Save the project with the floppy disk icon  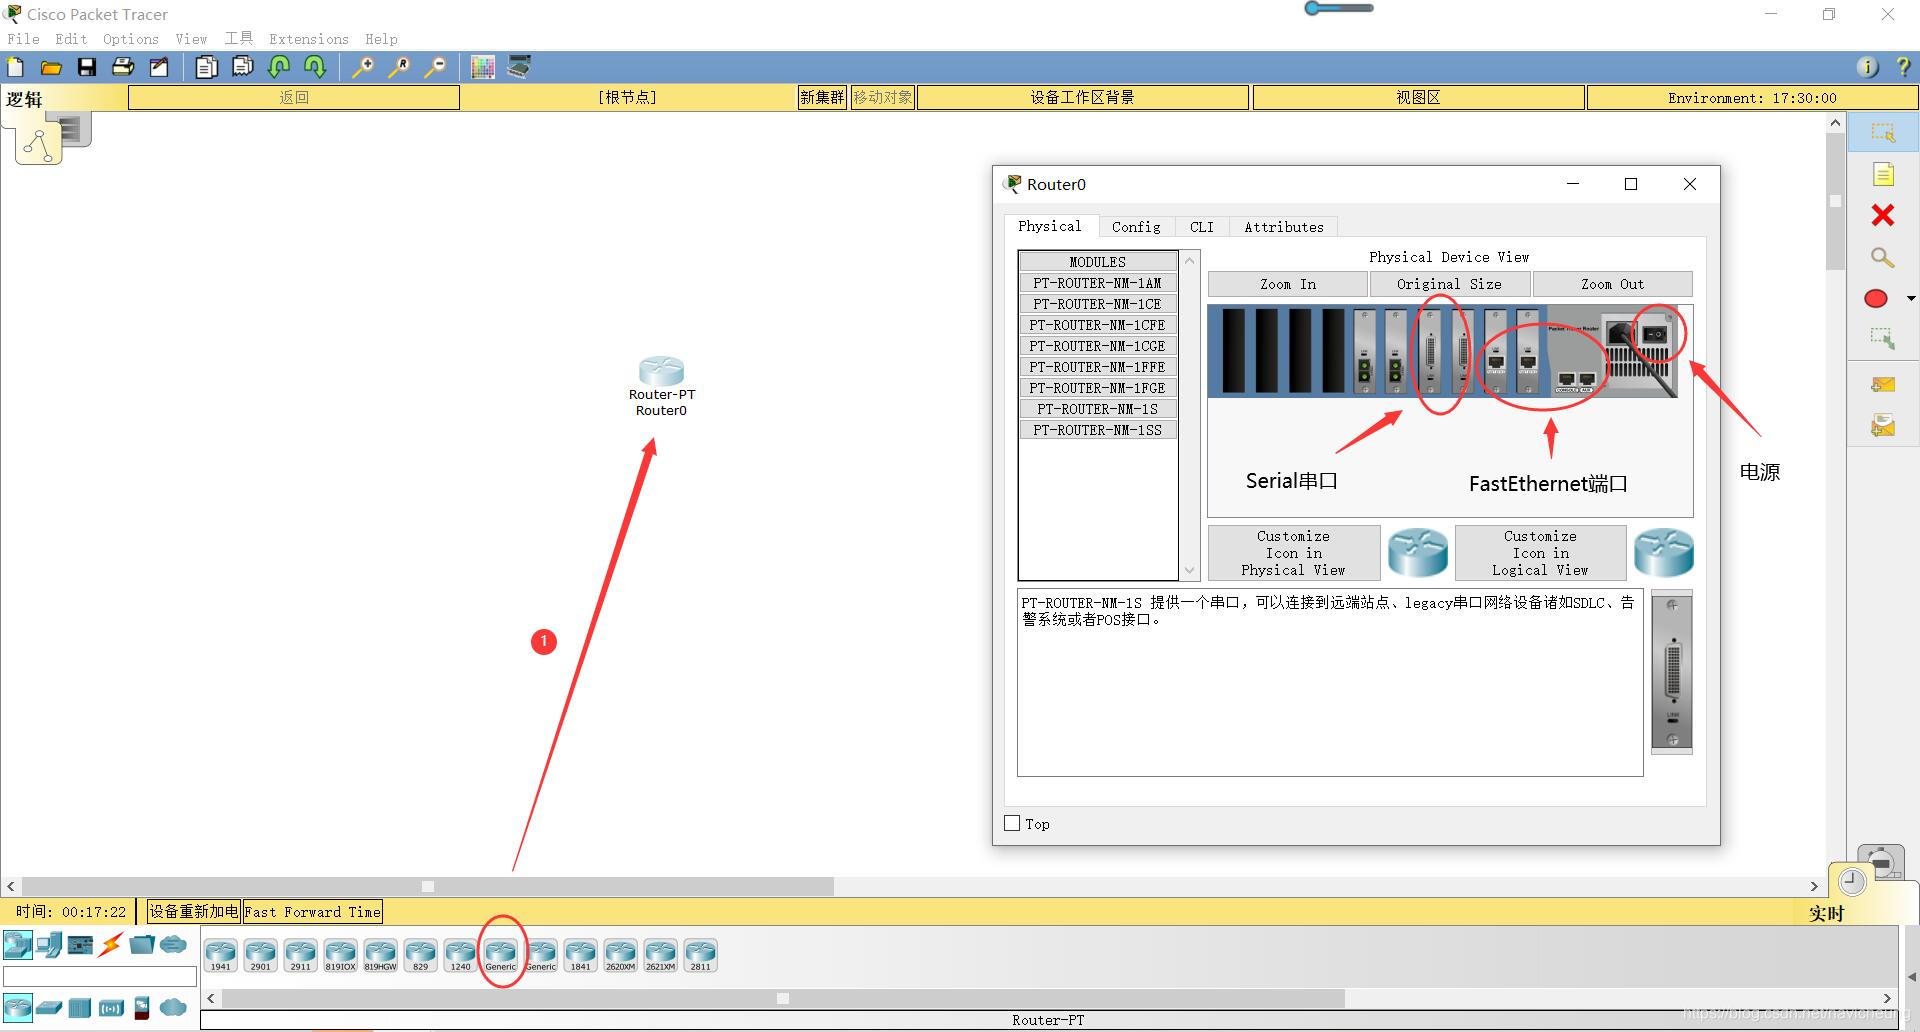pyautogui.click(x=87, y=67)
